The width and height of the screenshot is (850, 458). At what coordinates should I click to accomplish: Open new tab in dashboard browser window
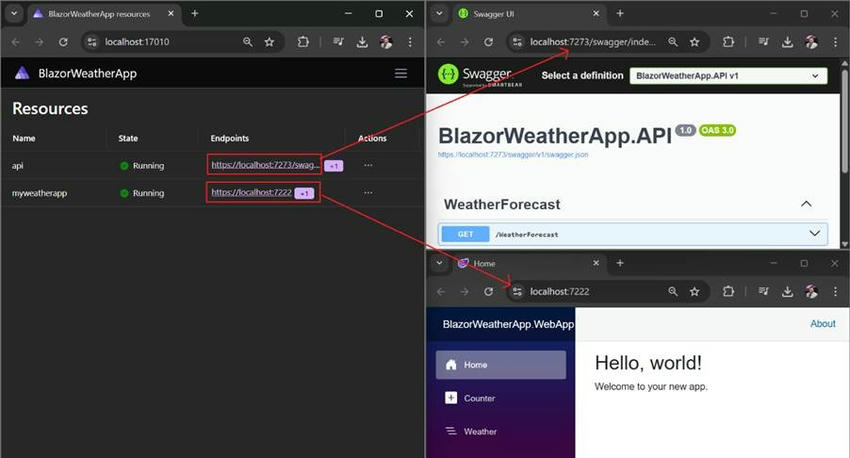[x=195, y=14]
